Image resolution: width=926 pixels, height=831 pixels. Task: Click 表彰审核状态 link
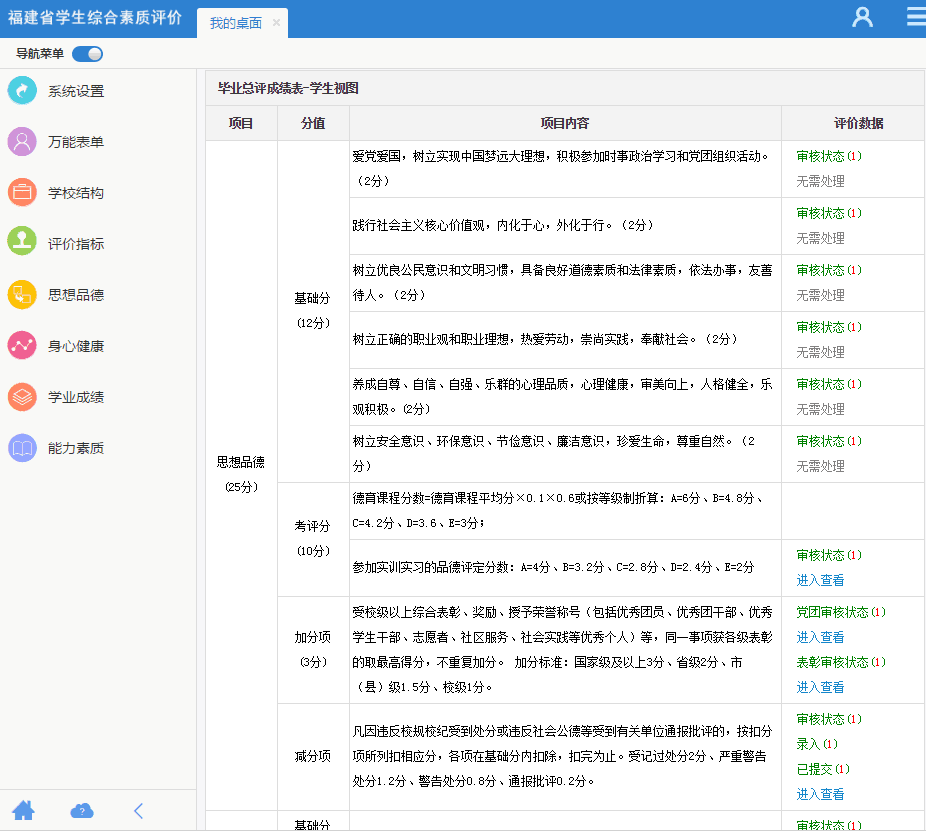[x=841, y=662]
